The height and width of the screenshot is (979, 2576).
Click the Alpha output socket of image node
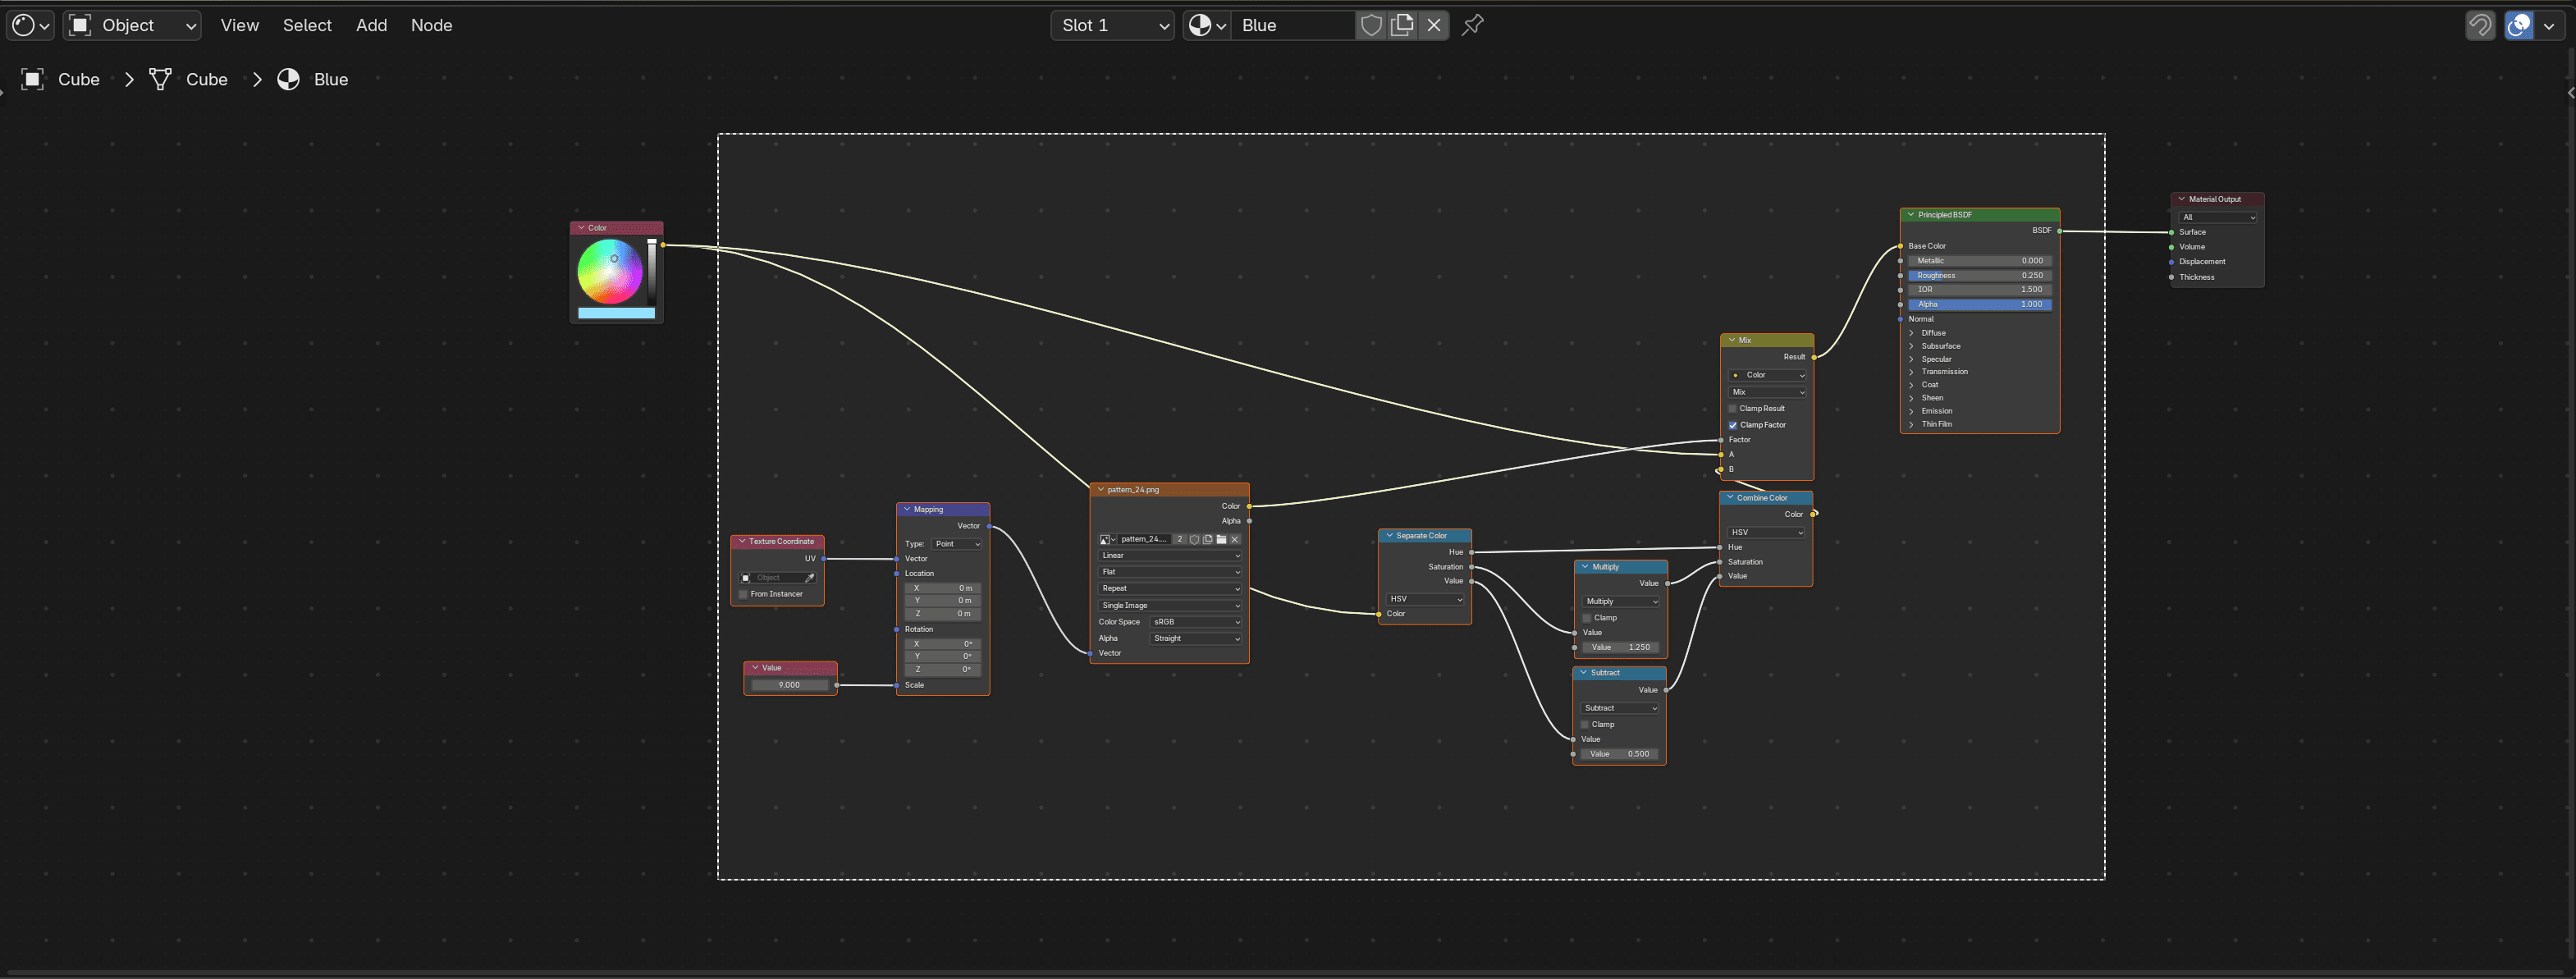[1249, 521]
